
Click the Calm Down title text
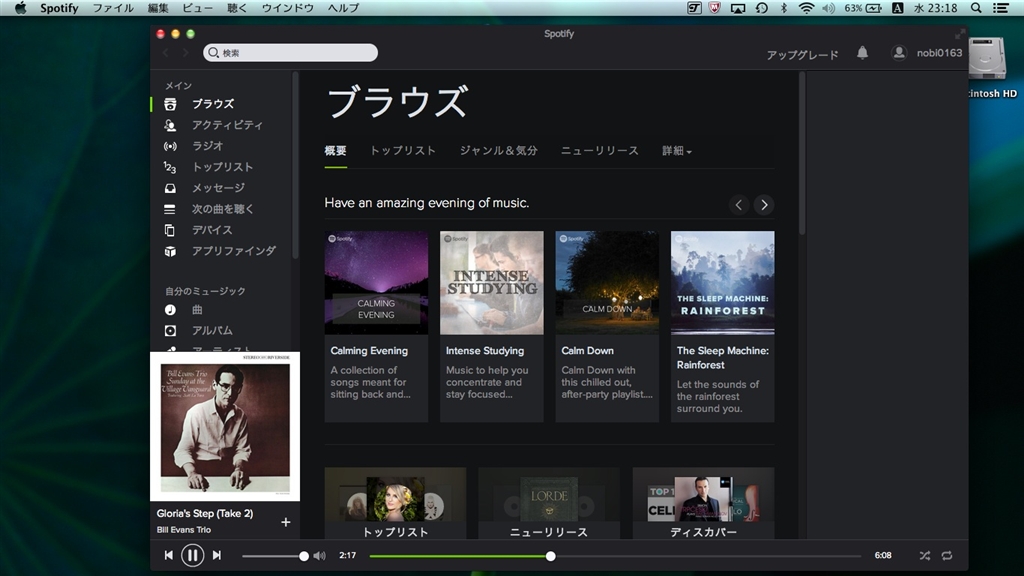coord(587,351)
